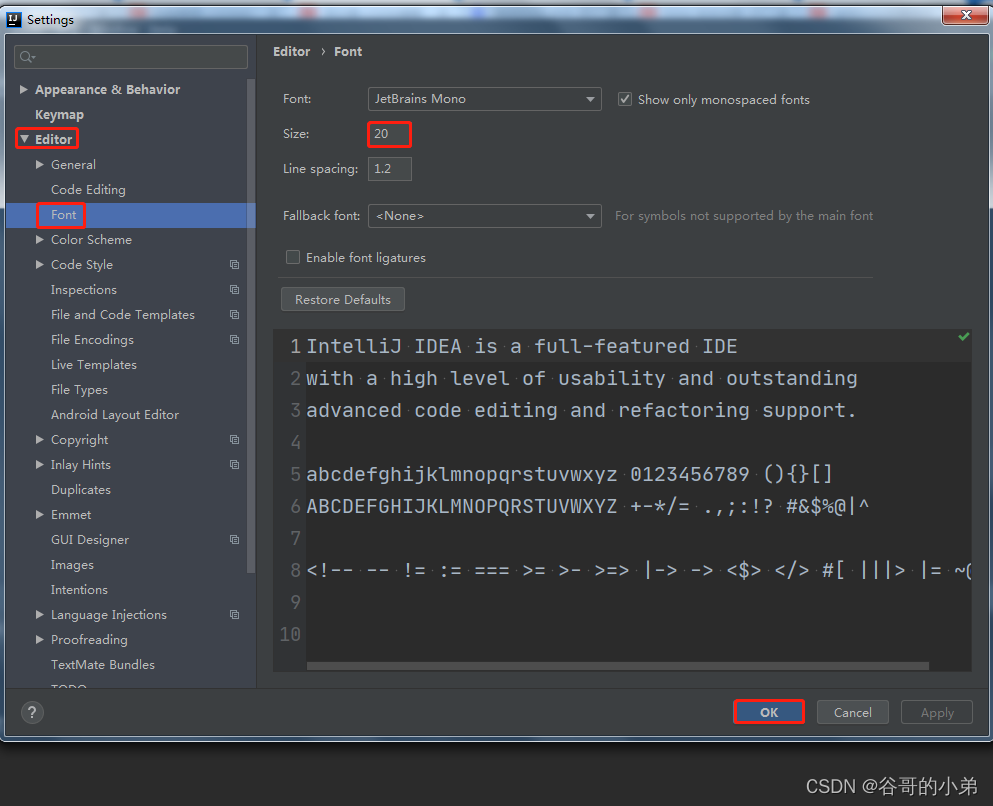Click green checkmark in font preview

(x=963, y=337)
